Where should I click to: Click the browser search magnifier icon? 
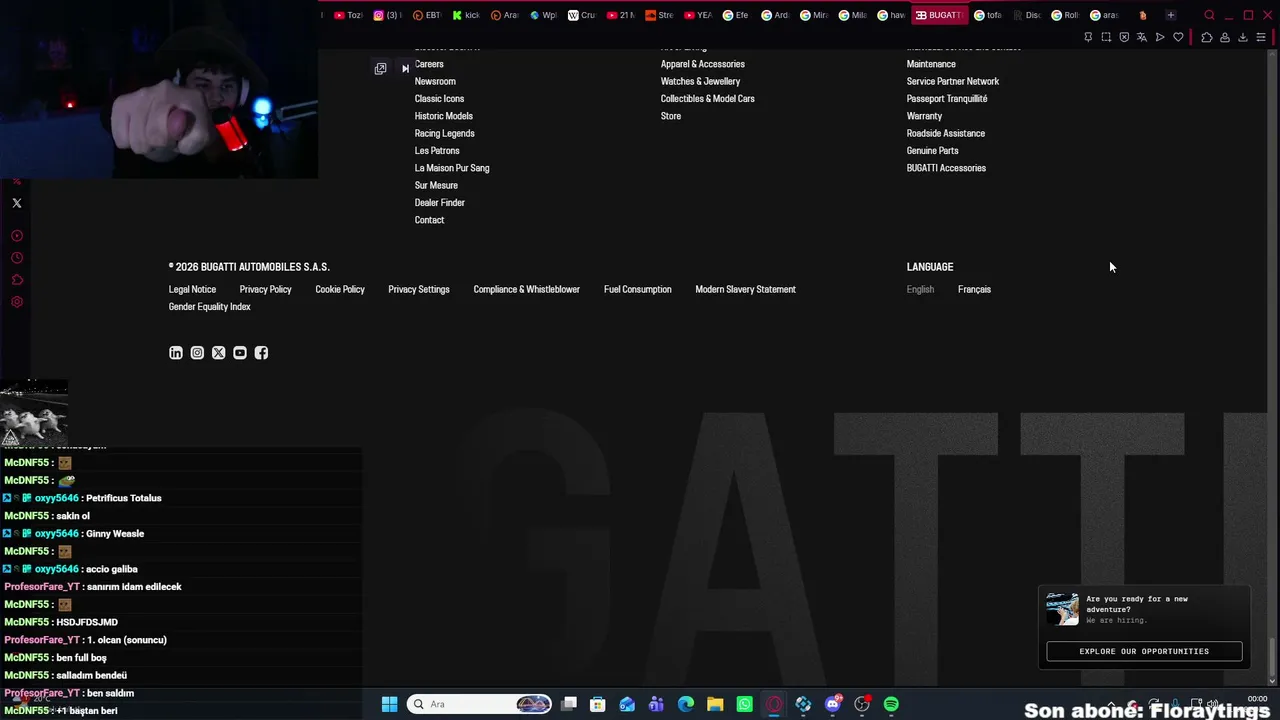click(1209, 15)
